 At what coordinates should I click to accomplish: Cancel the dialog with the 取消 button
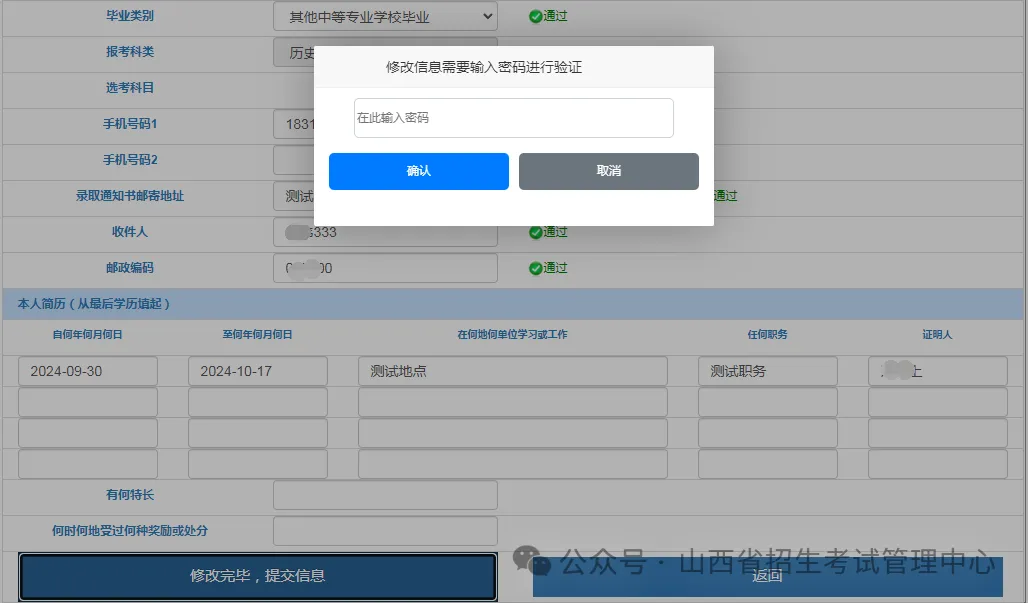click(x=608, y=171)
